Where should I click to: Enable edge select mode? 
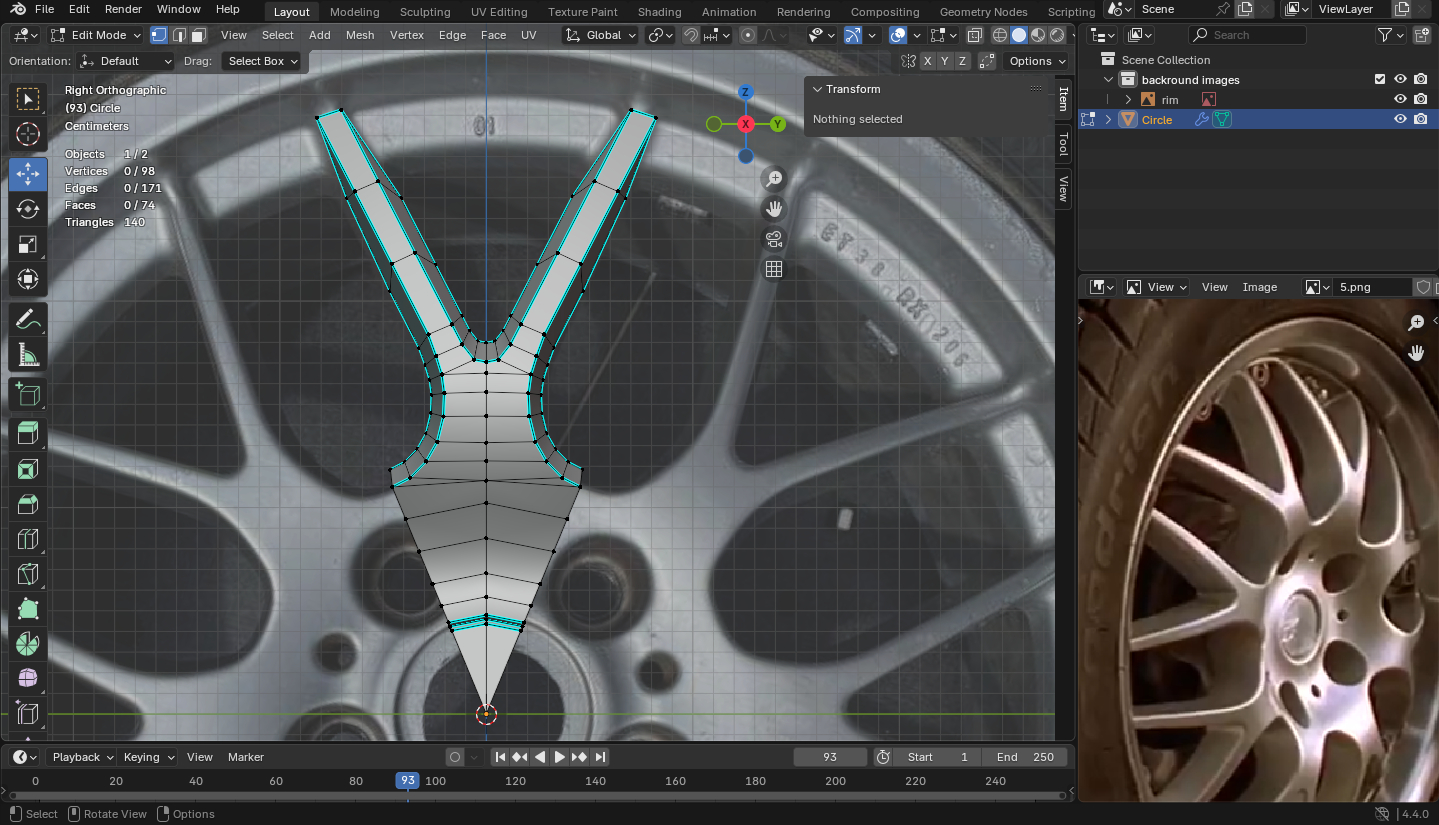[179, 35]
